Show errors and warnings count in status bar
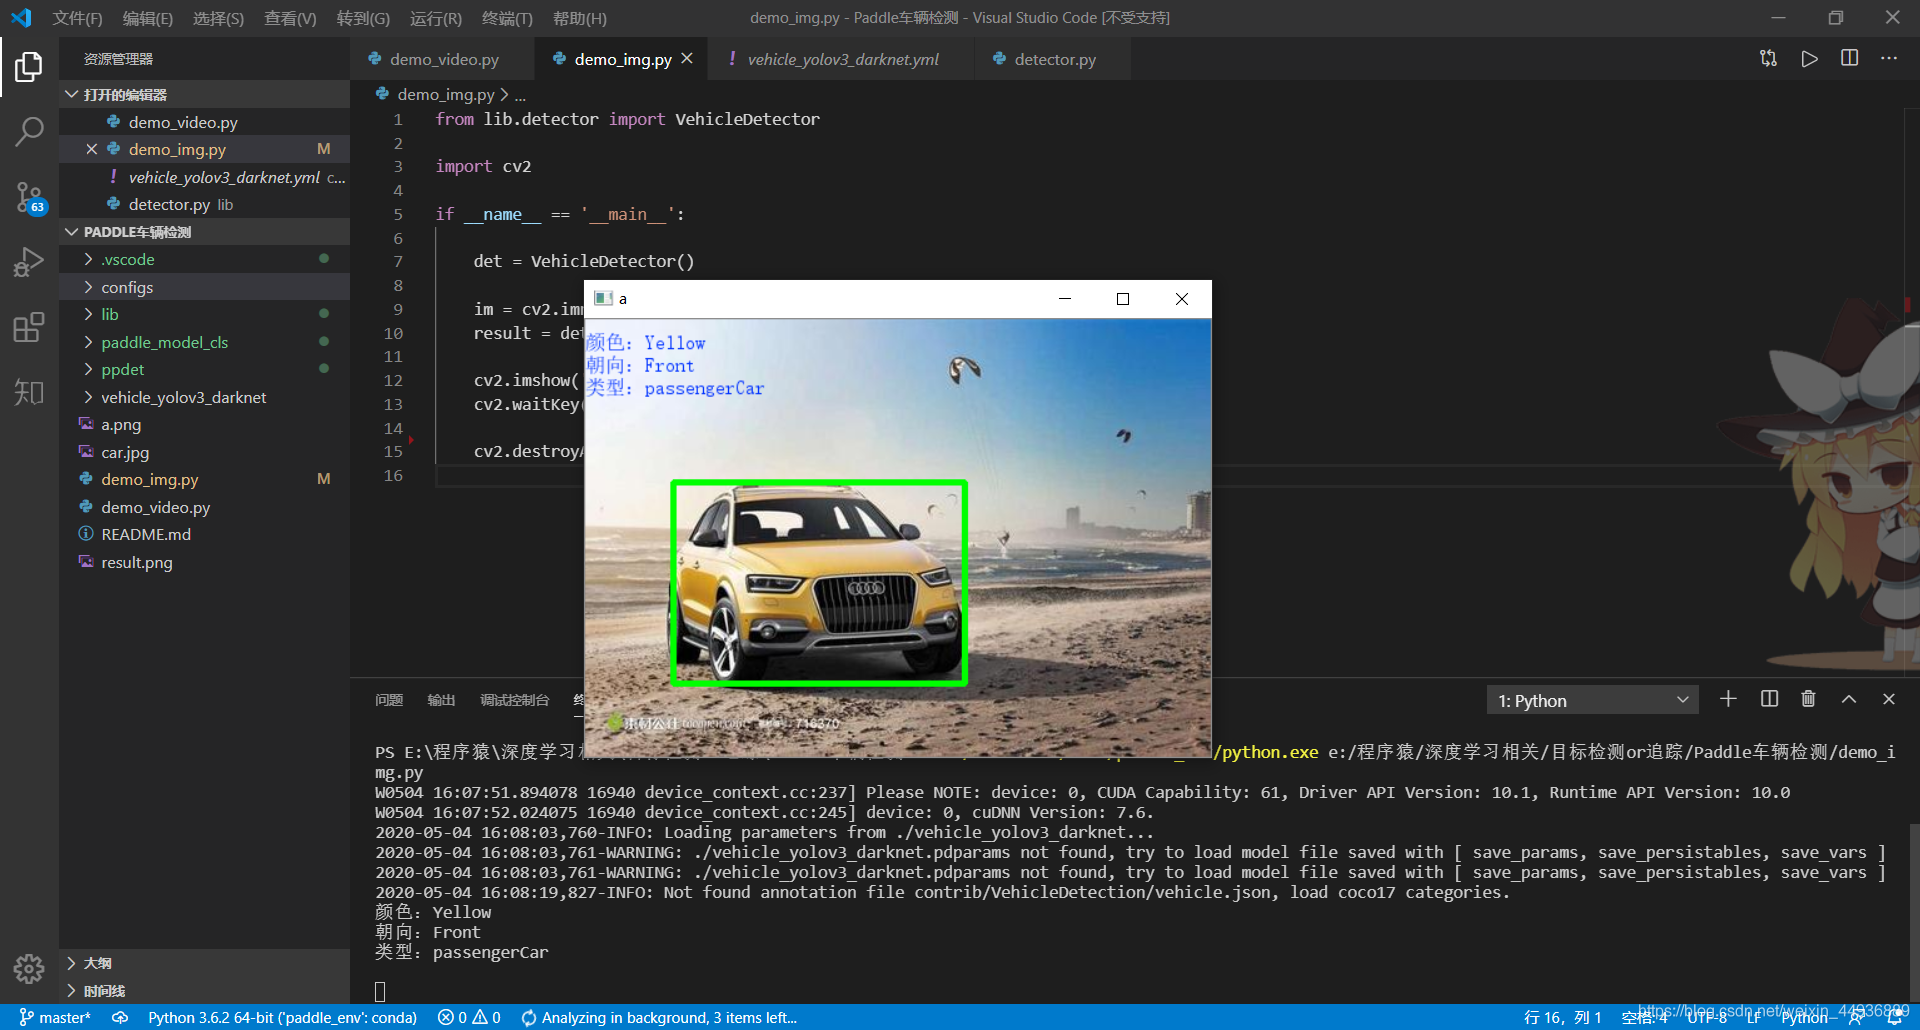Image resolution: width=1920 pixels, height=1030 pixels. pos(469,1017)
